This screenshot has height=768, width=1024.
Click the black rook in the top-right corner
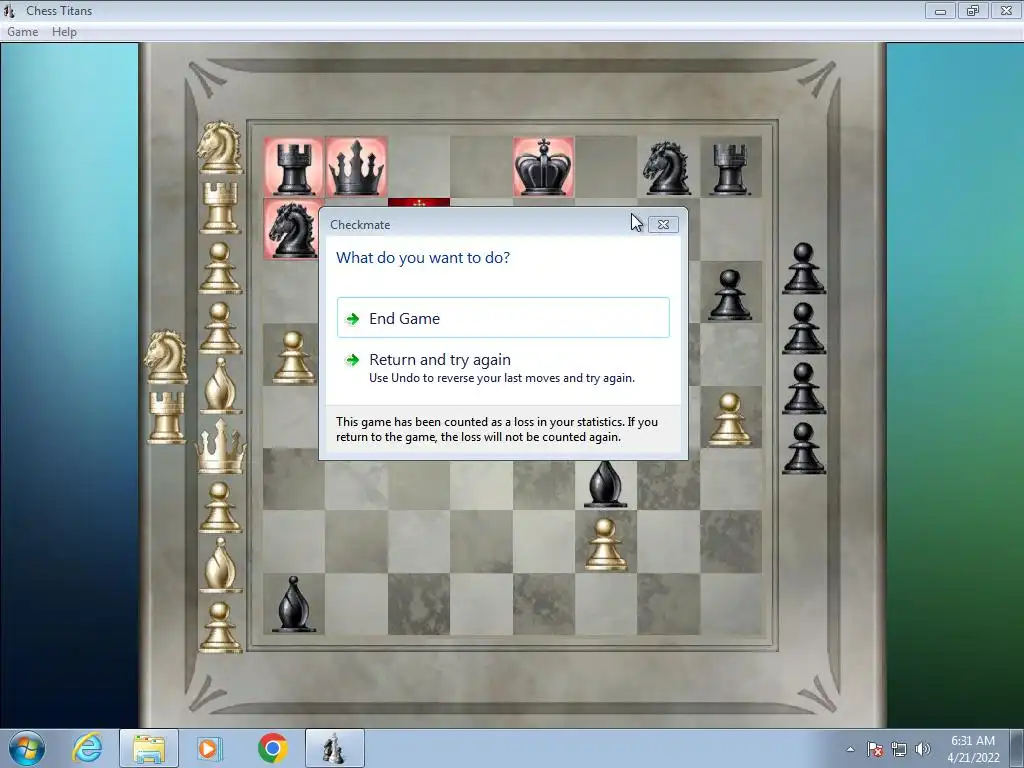[x=730, y=170]
